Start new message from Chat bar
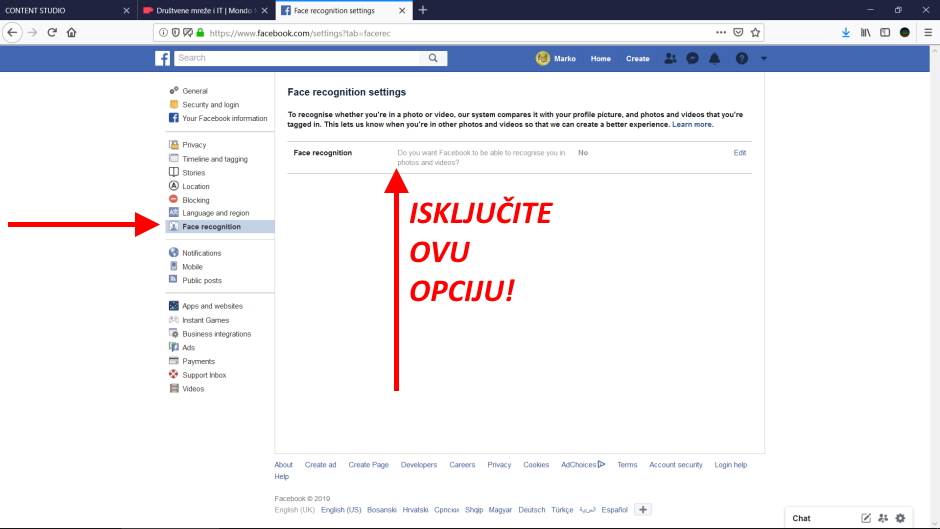The height and width of the screenshot is (529, 940). point(866,518)
